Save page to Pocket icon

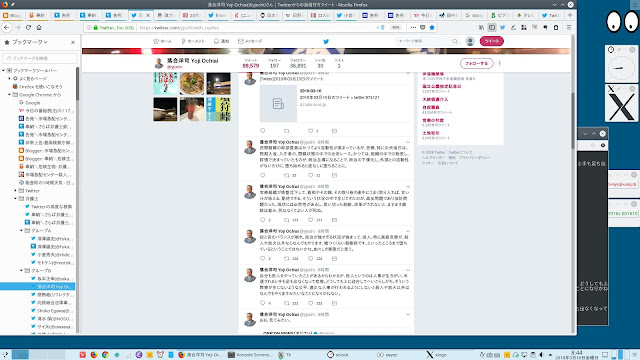[x=422, y=27]
